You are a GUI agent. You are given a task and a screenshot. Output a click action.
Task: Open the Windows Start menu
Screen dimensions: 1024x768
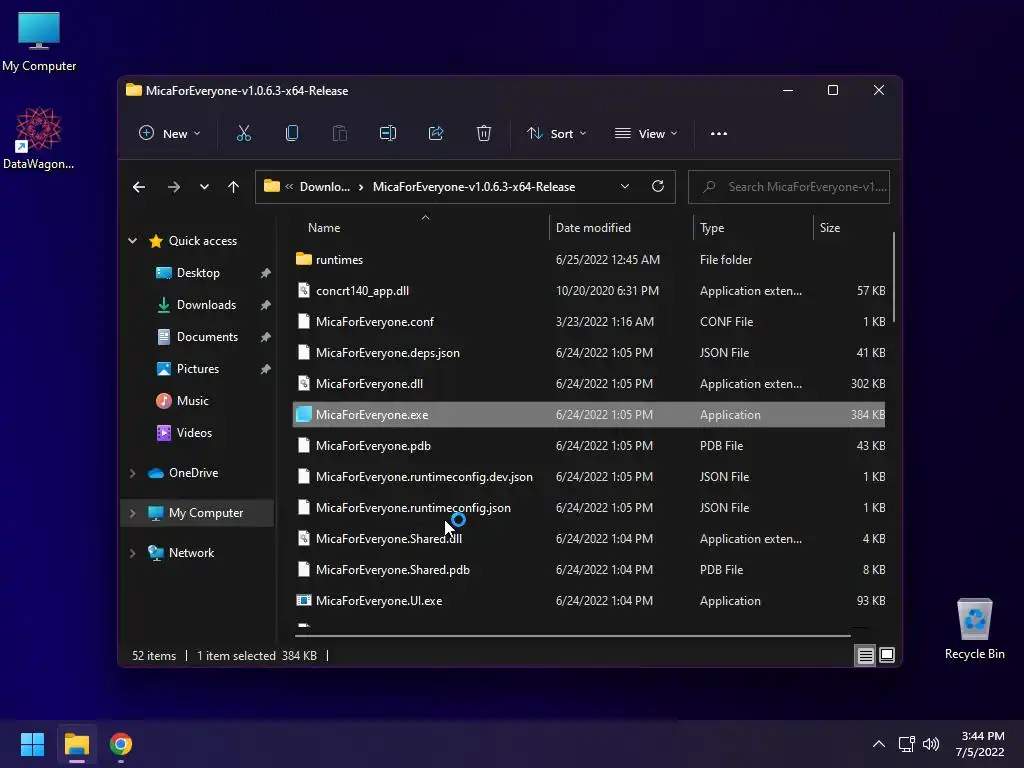32,744
